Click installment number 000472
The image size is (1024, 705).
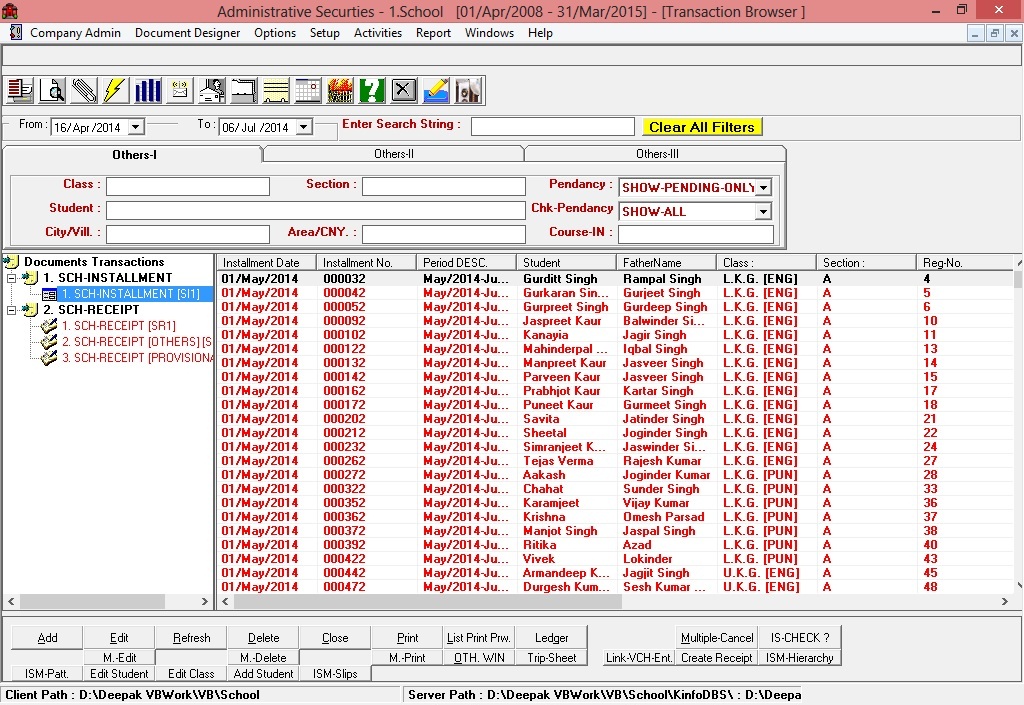point(344,587)
